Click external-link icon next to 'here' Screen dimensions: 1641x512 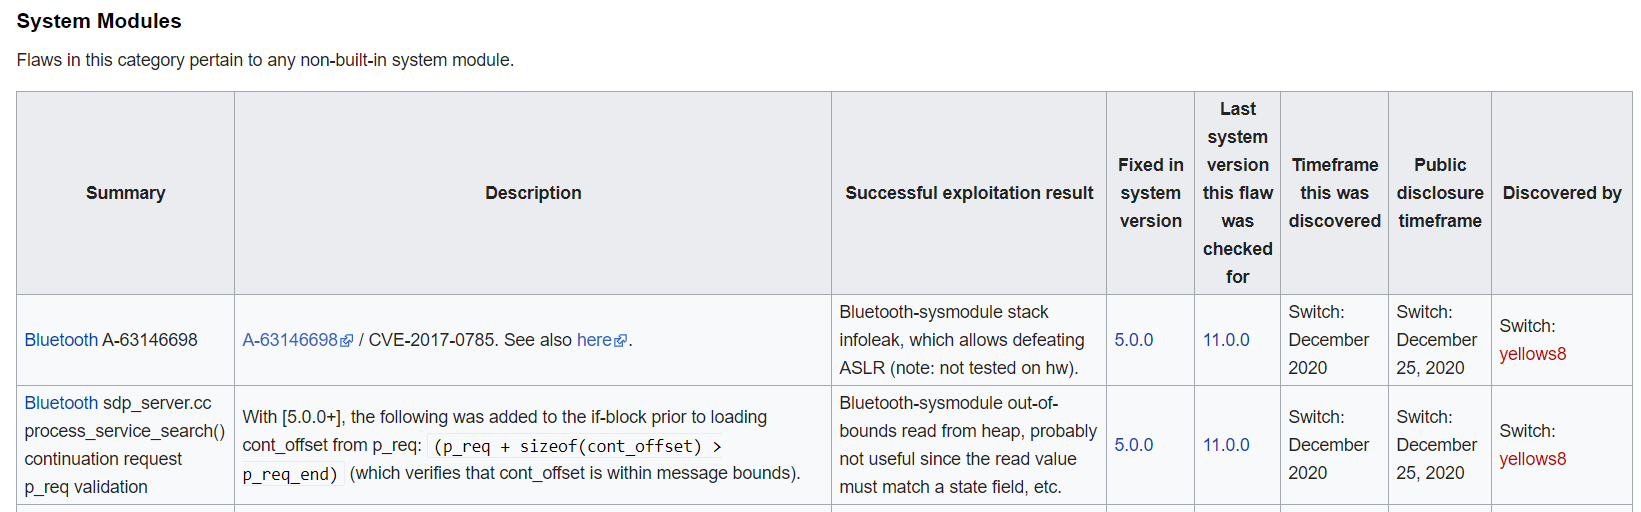621,341
